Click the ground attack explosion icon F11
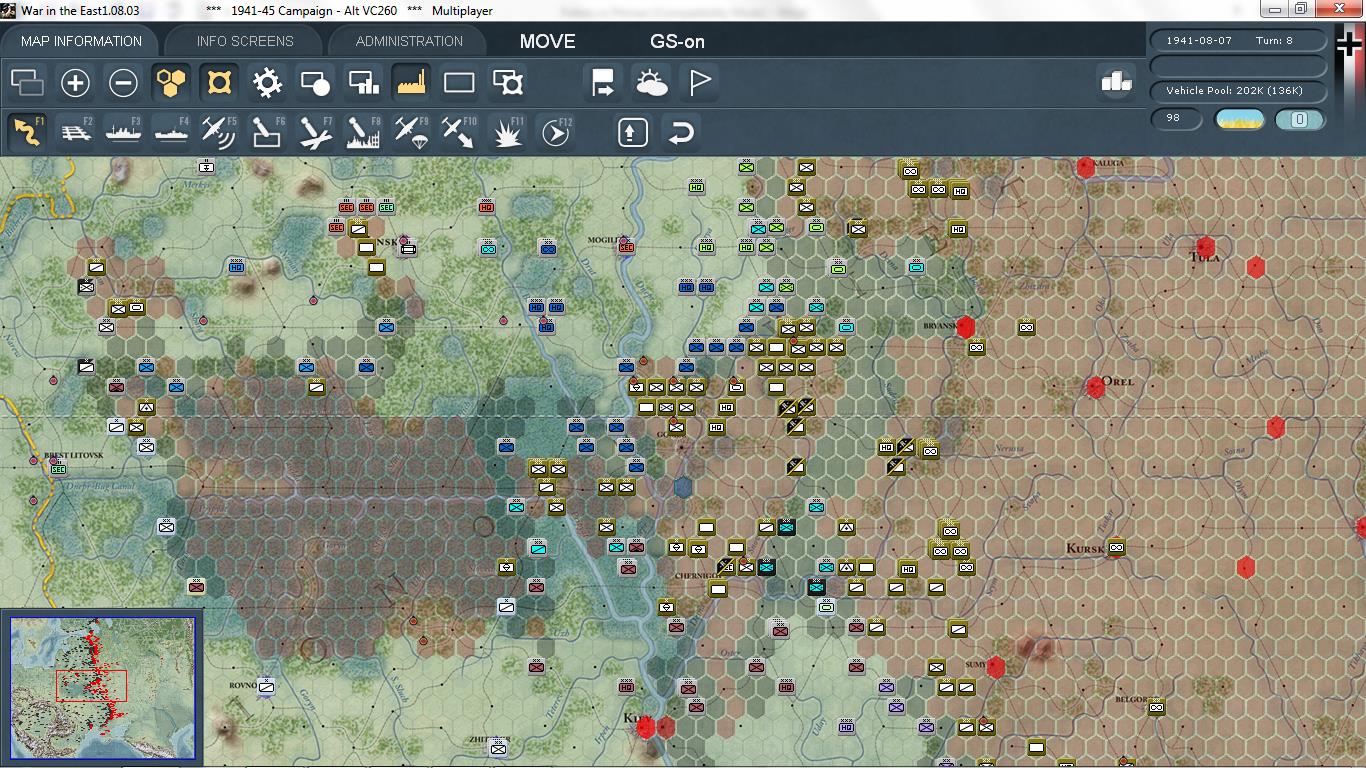Image resolution: width=1366 pixels, height=768 pixels. click(x=507, y=130)
